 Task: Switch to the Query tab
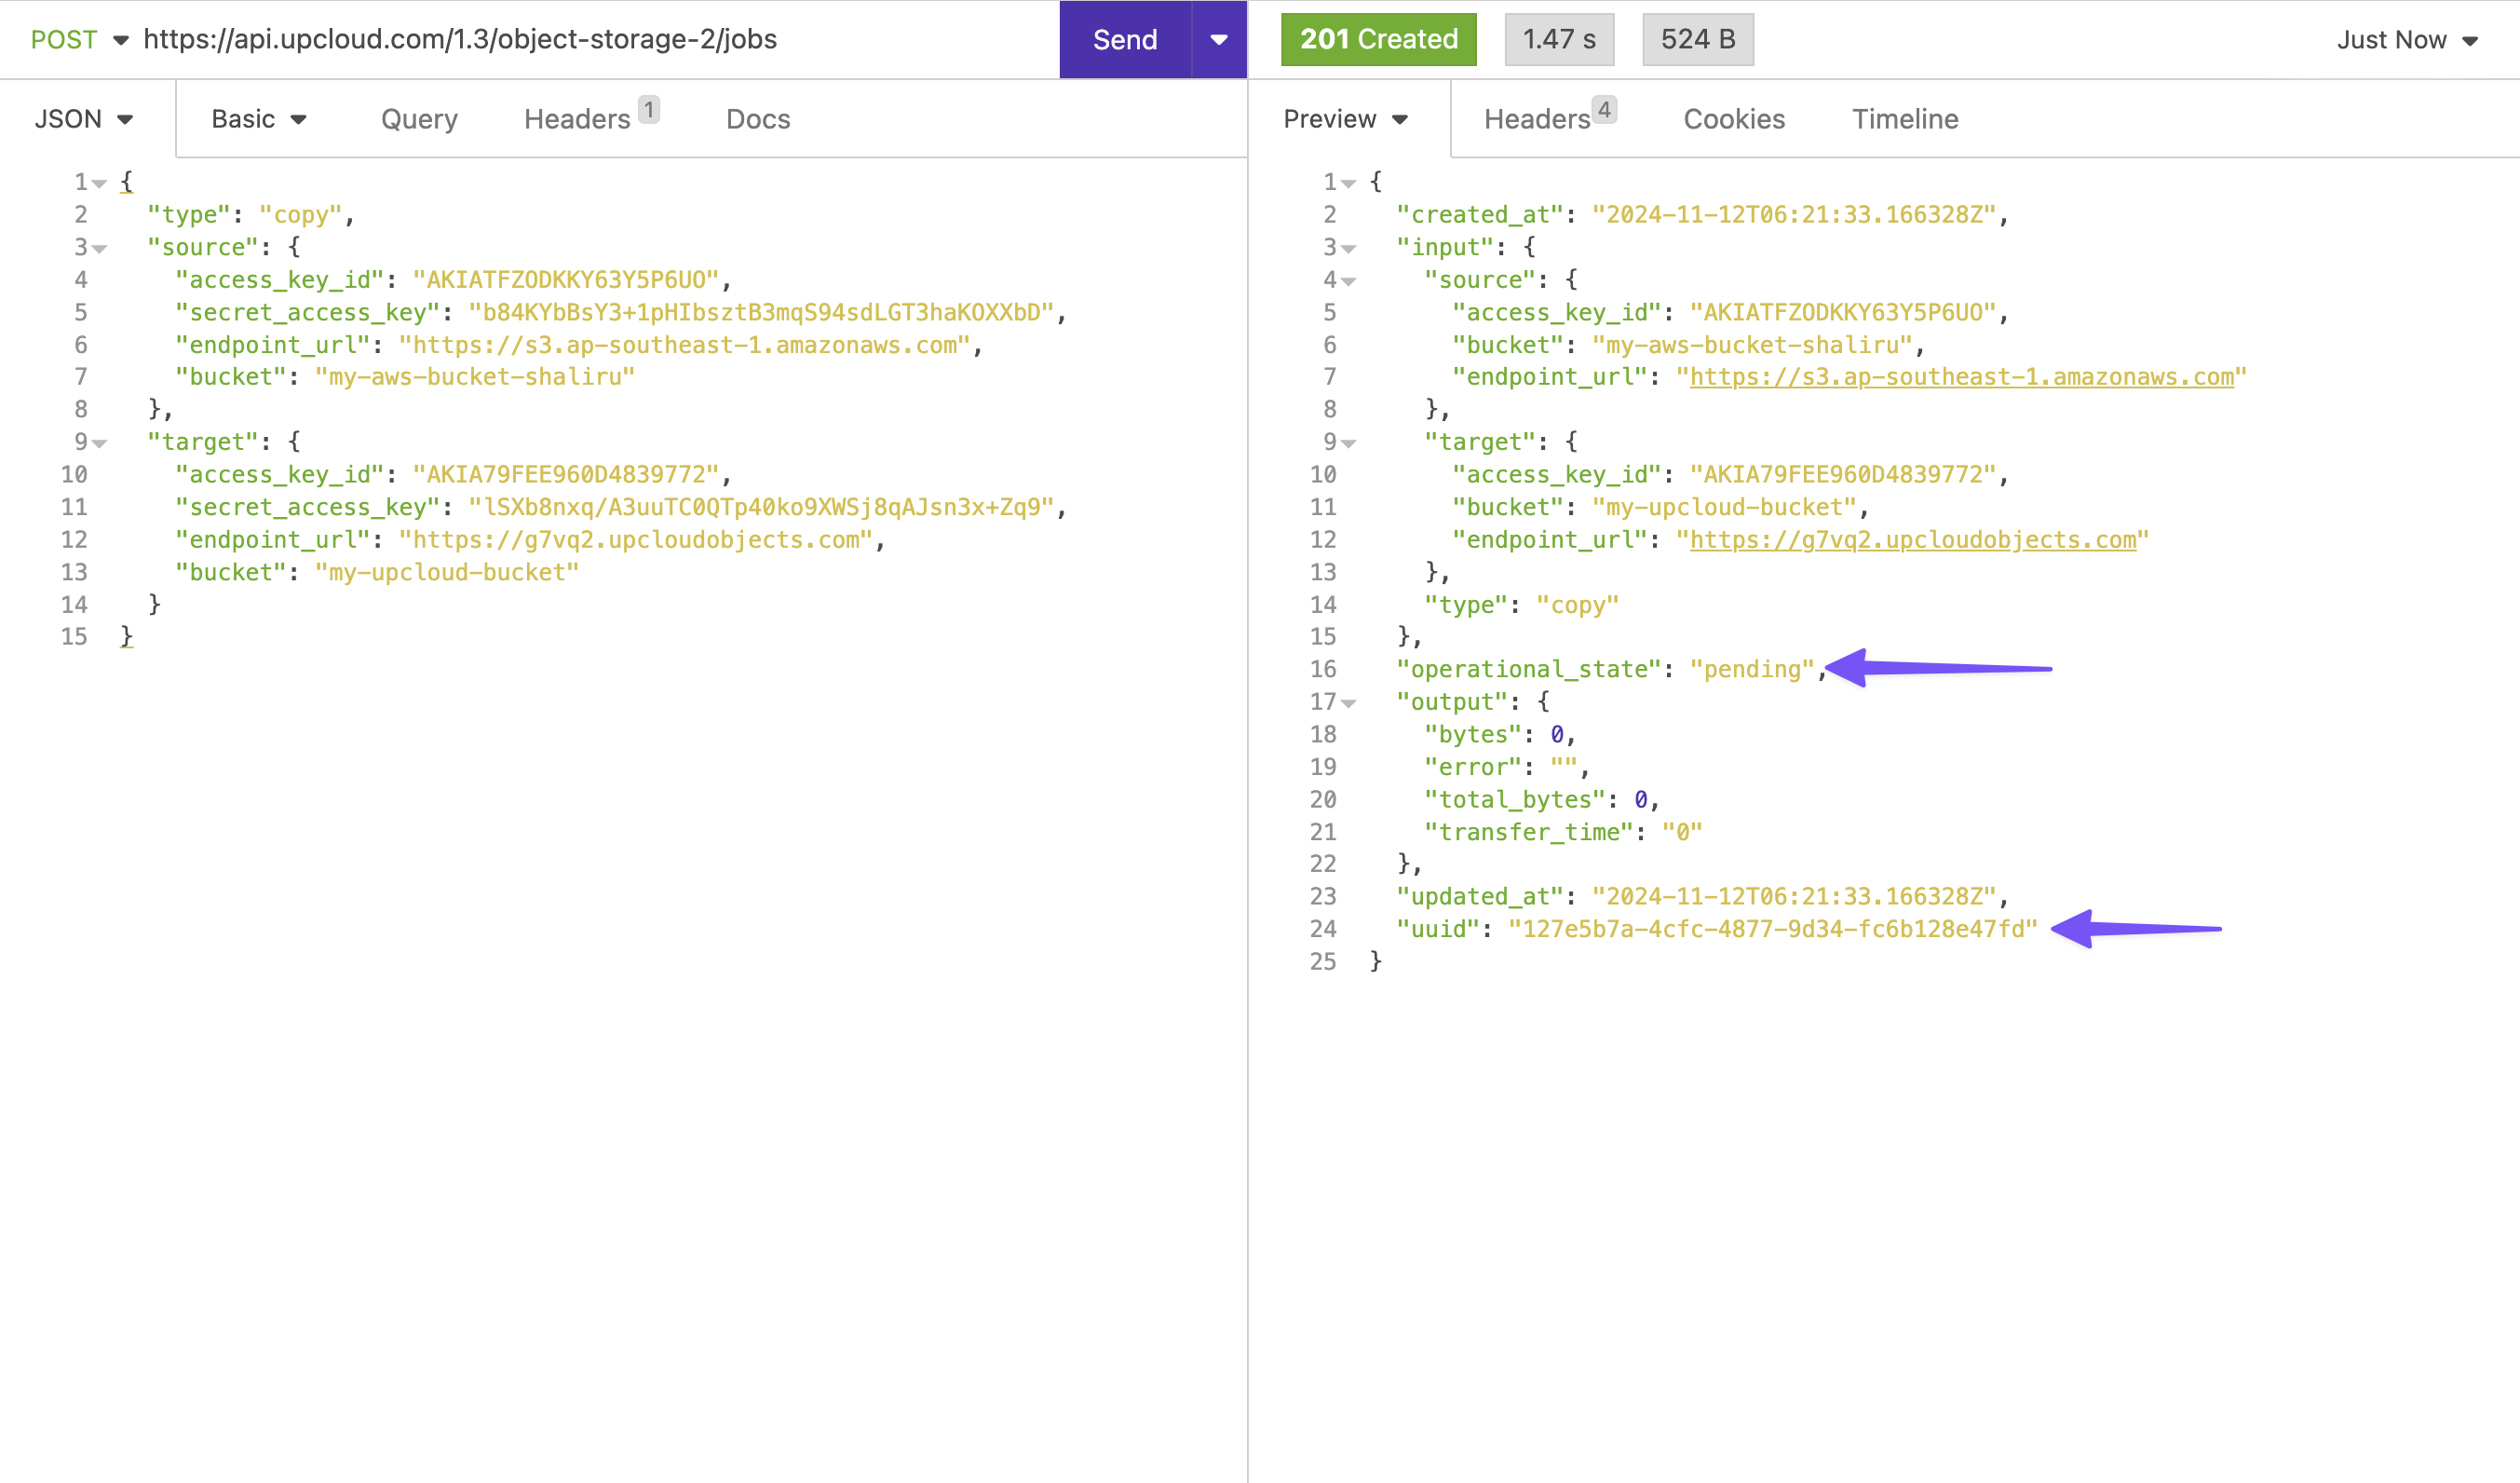click(x=419, y=119)
